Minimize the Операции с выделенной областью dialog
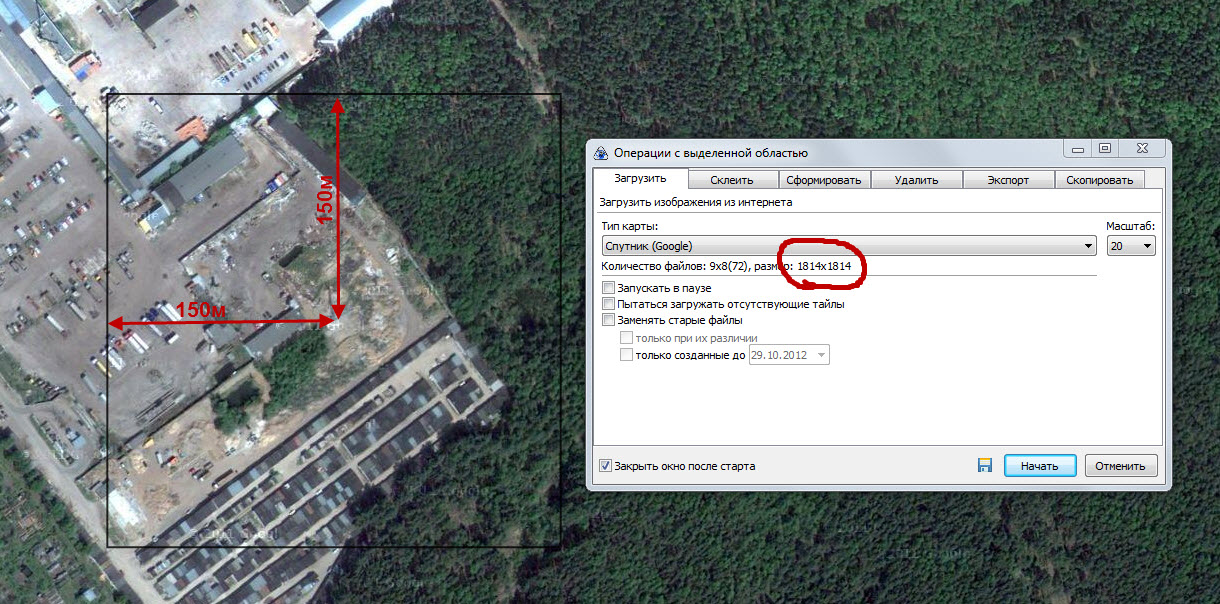The height and width of the screenshot is (604, 1220). coord(1077,149)
